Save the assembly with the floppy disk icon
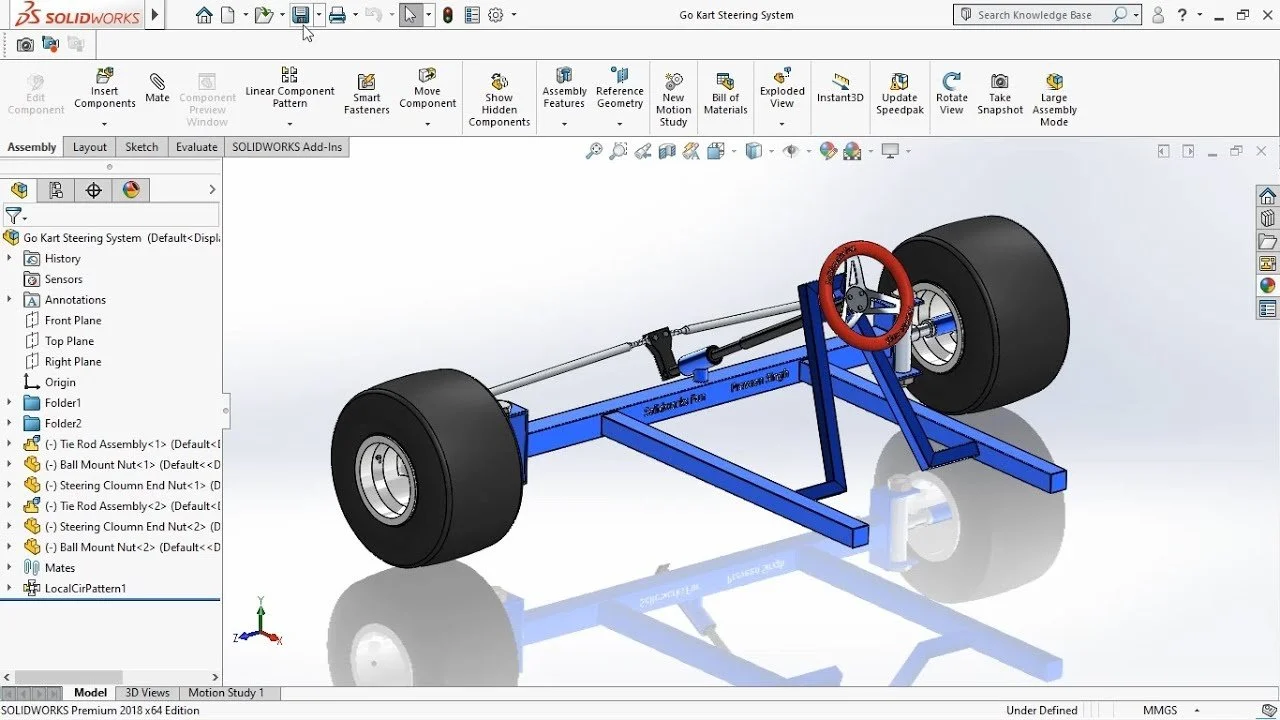The width and height of the screenshot is (1280, 720). click(300, 15)
